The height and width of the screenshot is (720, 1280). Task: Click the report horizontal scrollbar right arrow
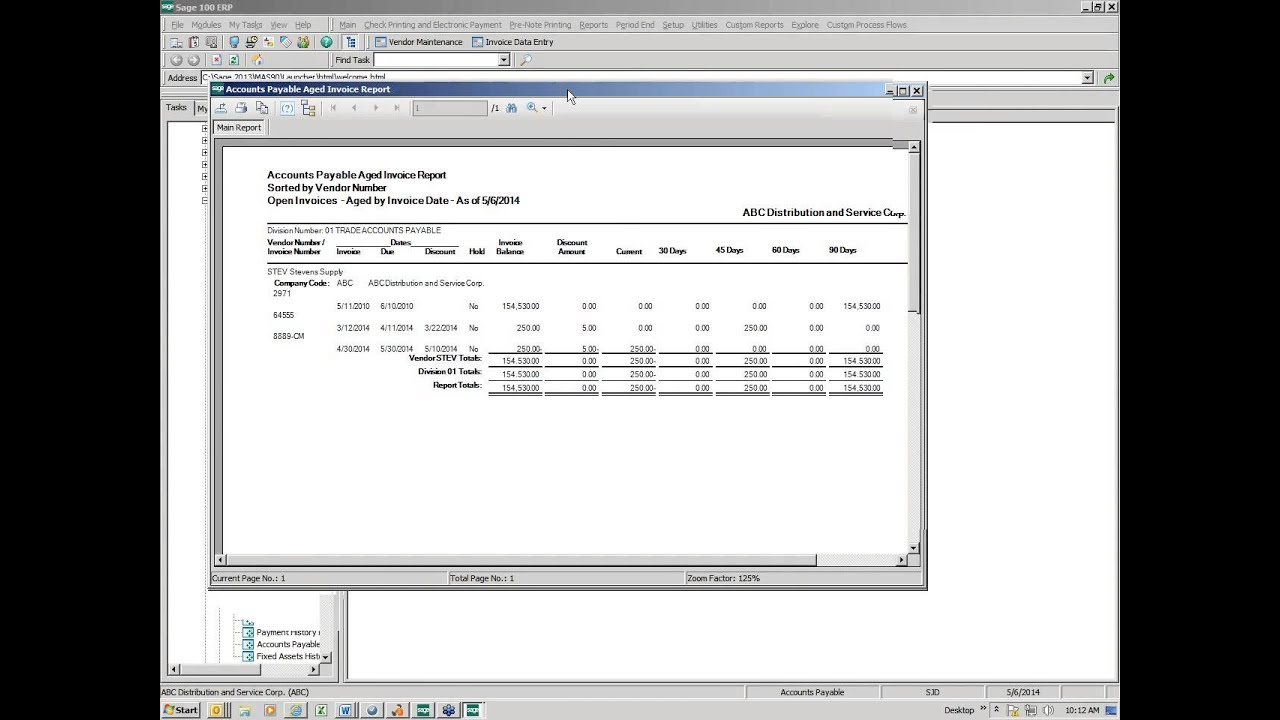(x=901, y=560)
